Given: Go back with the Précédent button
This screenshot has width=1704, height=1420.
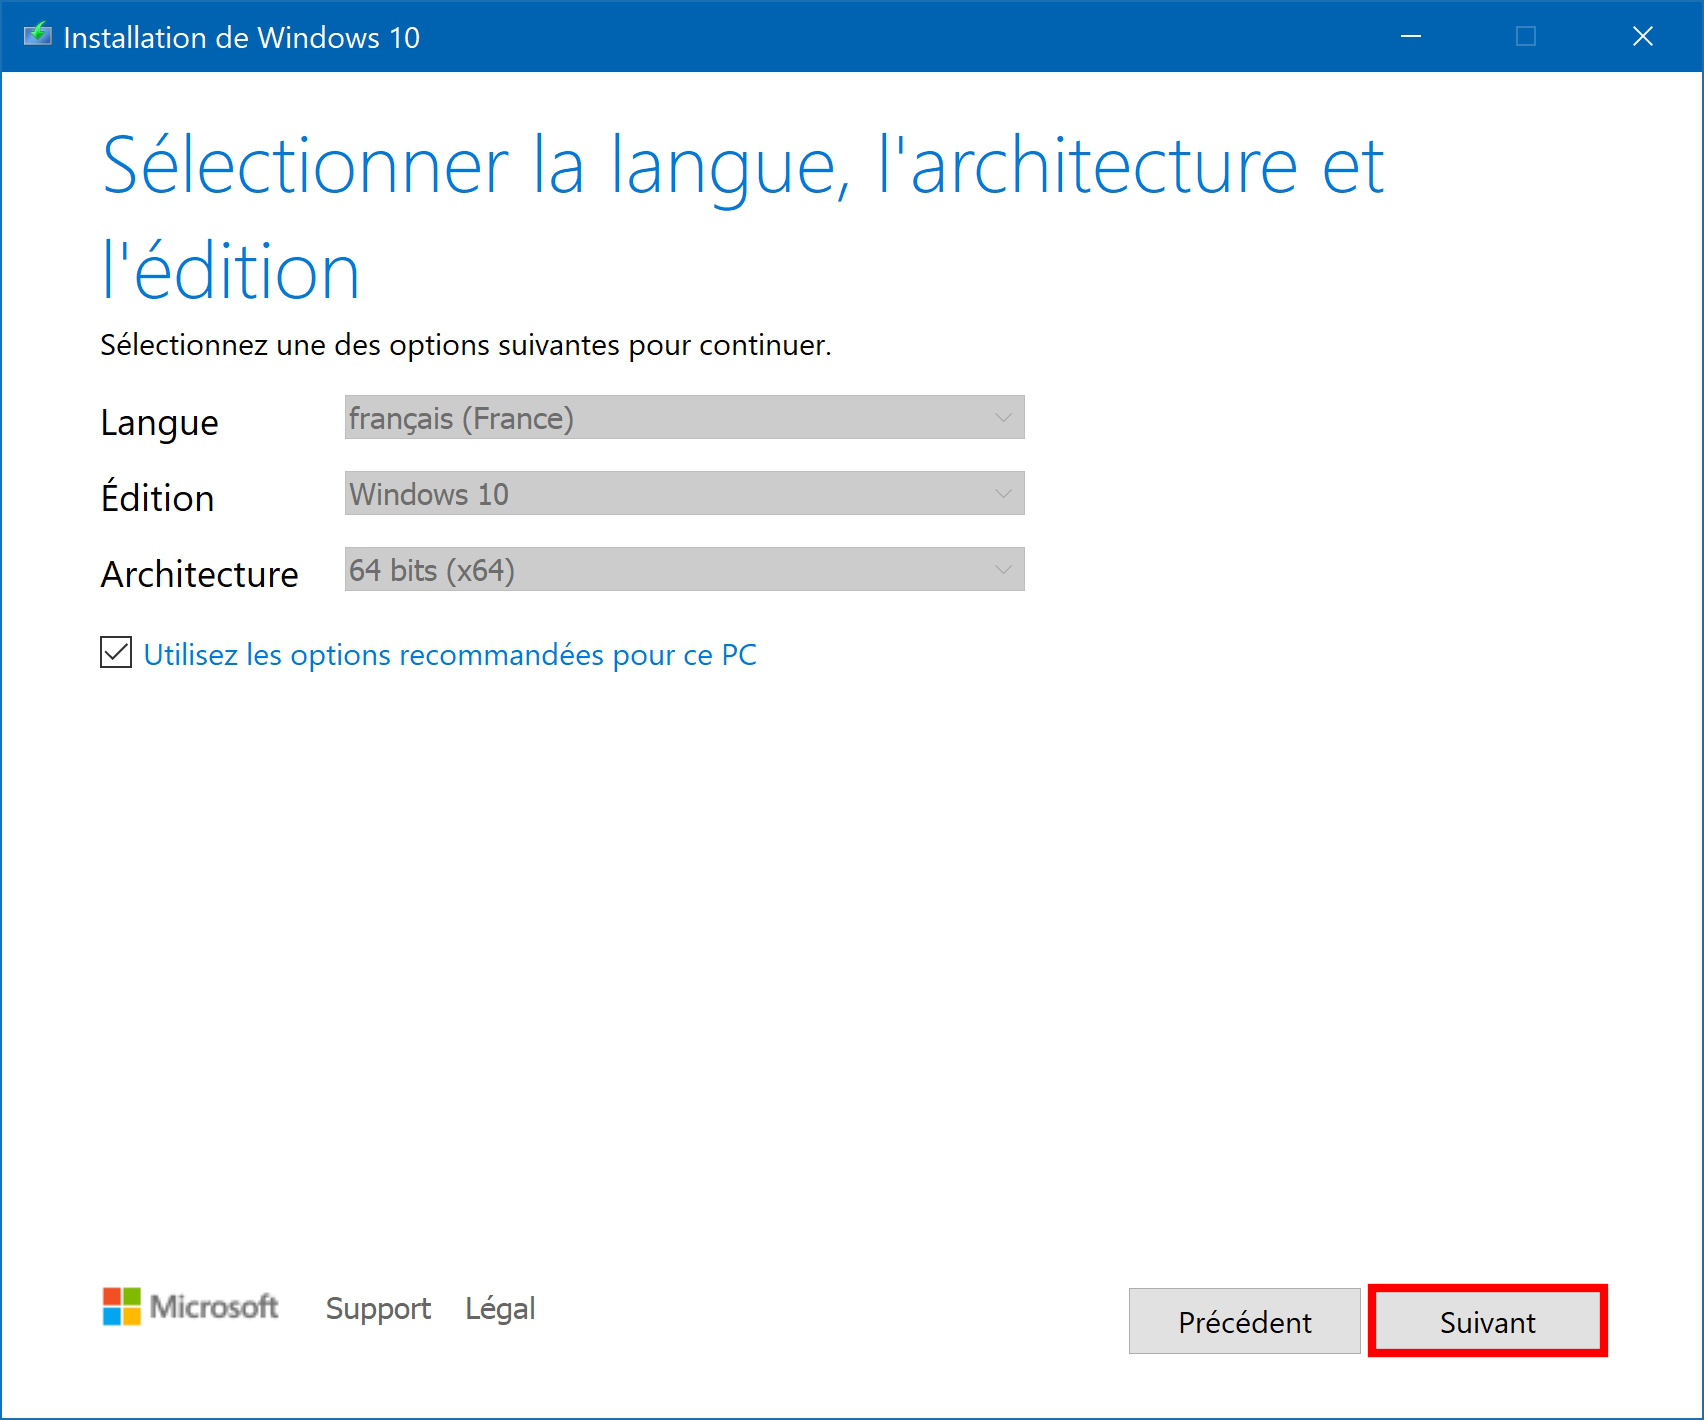Looking at the screenshot, I should 1245,1321.
